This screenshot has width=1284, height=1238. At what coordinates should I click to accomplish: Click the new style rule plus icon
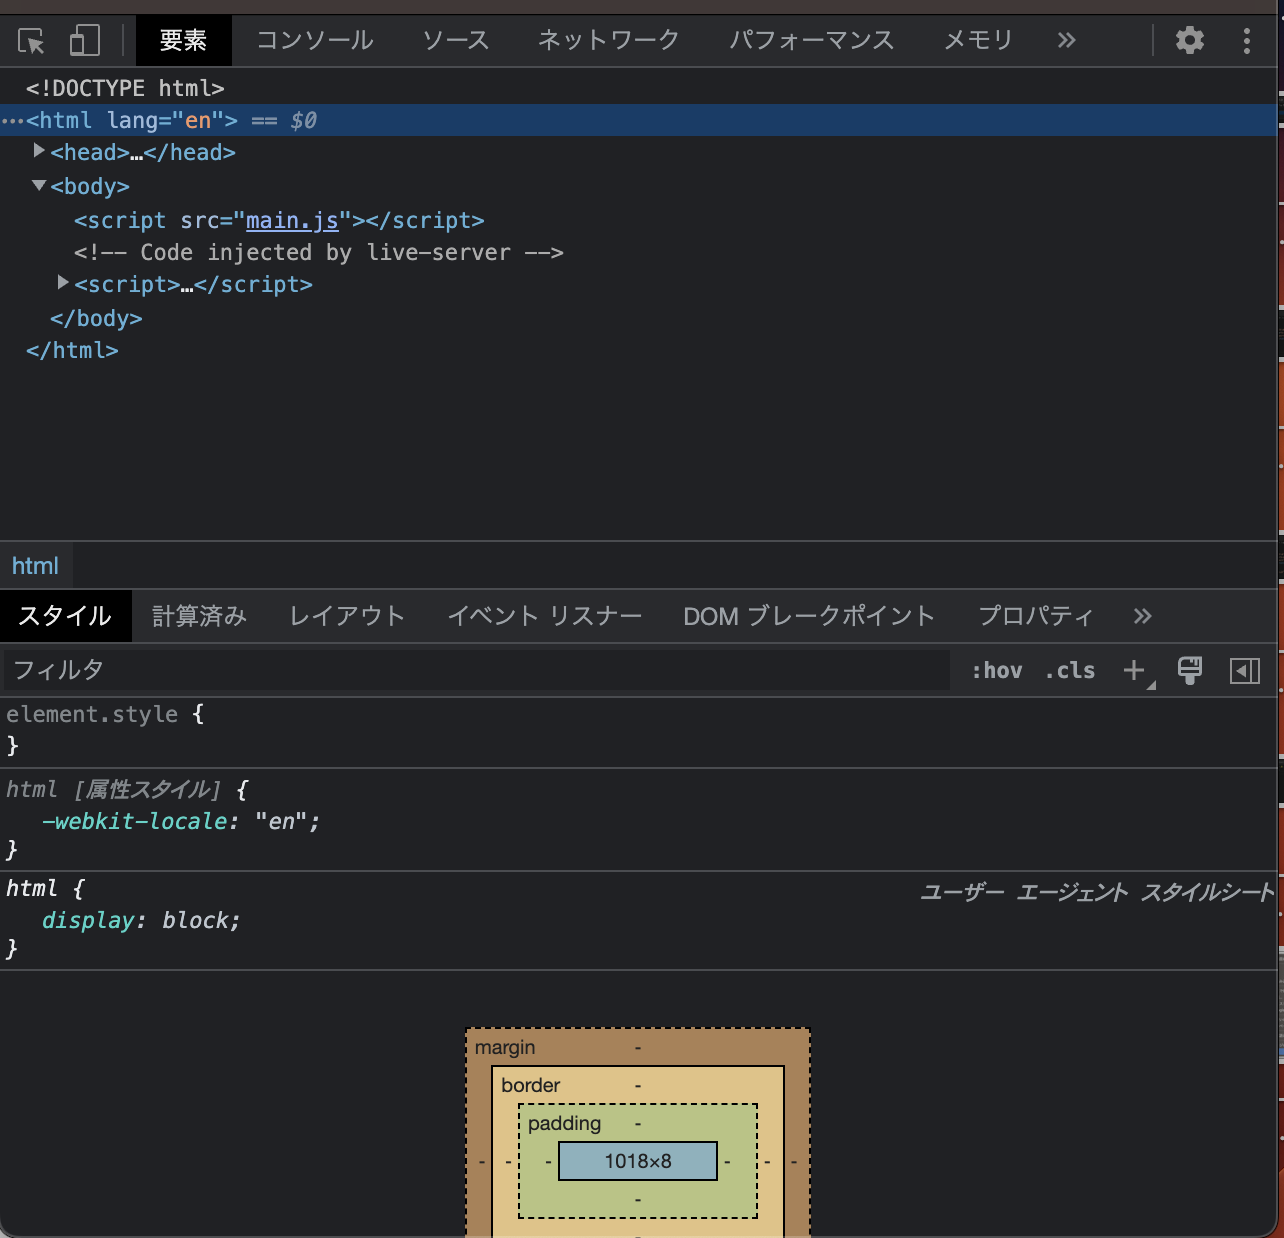1133,670
